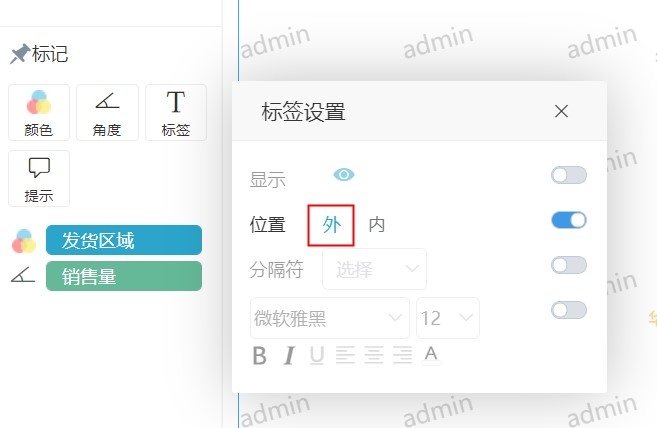
Task: Open the 分隔符 选择 dropdown
Action: (x=375, y=269)
